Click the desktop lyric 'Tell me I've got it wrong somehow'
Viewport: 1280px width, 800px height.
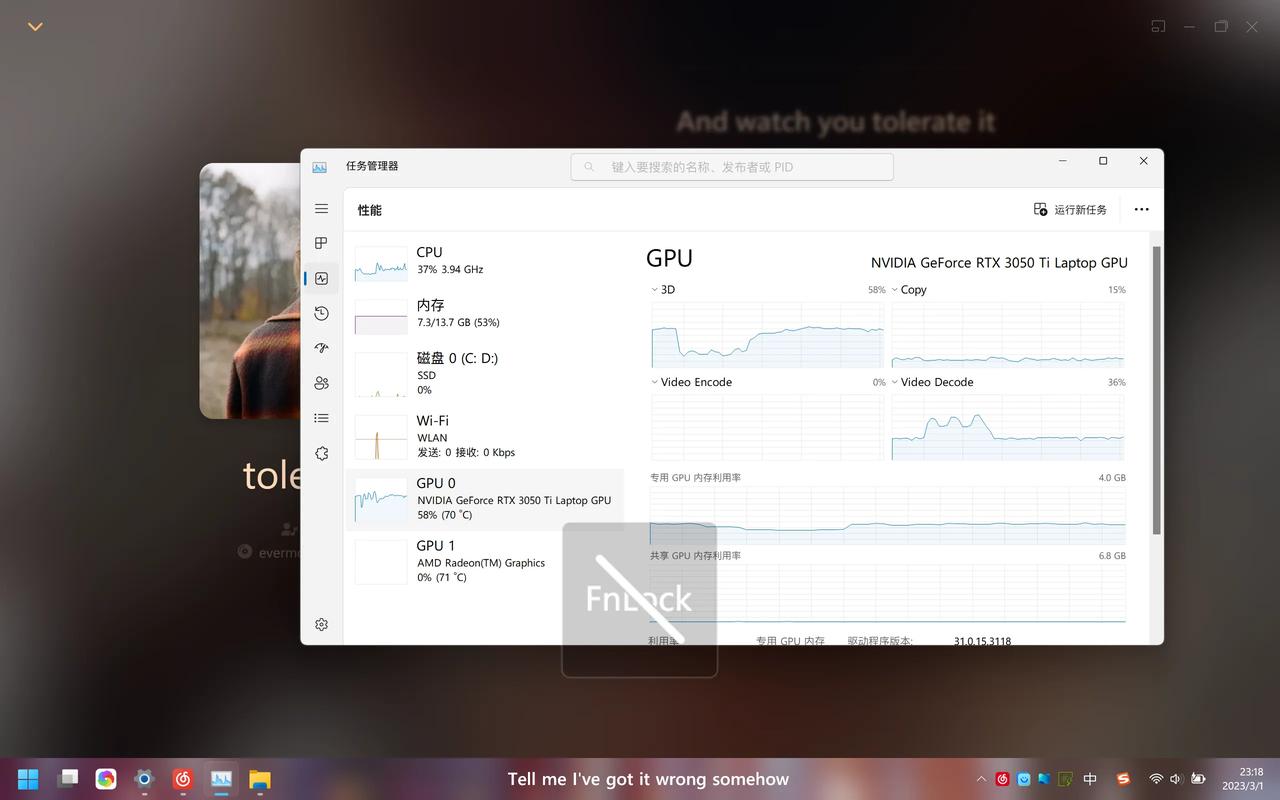[x=648, y=779]
